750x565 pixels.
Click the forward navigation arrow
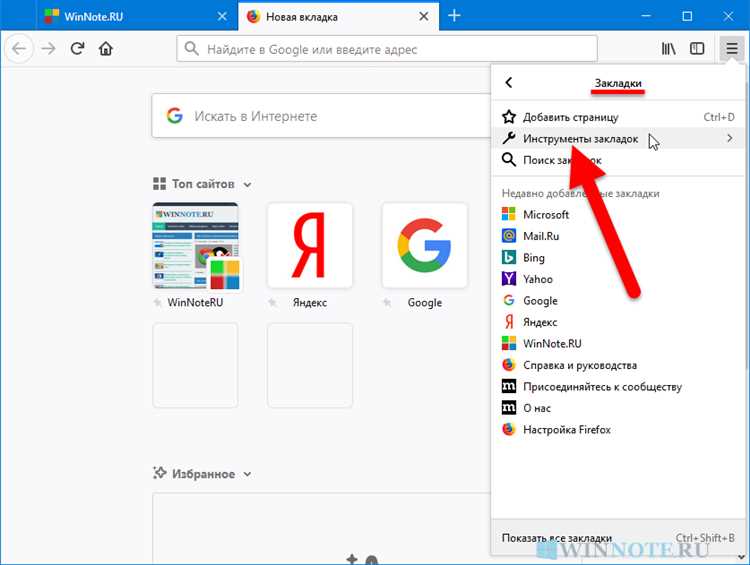tap(48, 48)
